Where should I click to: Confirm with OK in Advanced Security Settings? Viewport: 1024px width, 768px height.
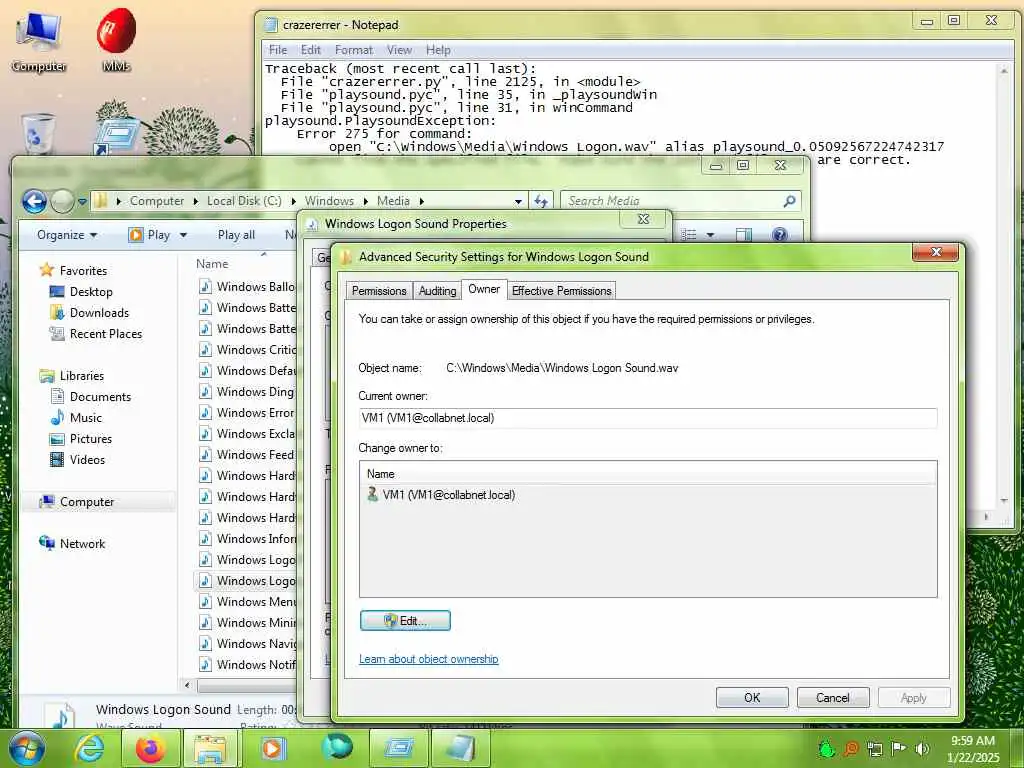point(752,697)
